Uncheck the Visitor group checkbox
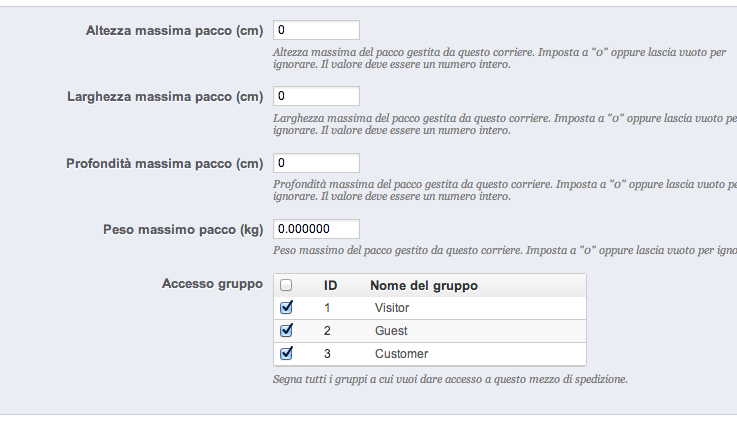This screenshot has width=737, height=428. tap(287, 308)
